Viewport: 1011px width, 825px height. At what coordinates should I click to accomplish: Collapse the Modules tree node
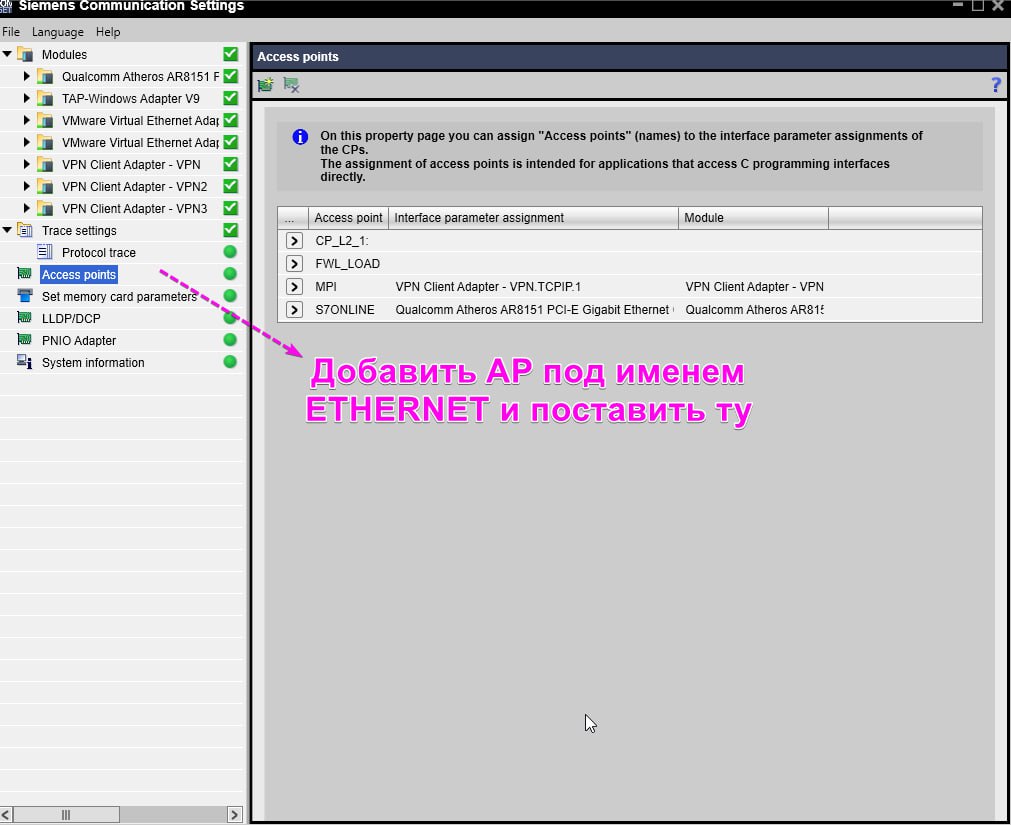click(7, 54)
